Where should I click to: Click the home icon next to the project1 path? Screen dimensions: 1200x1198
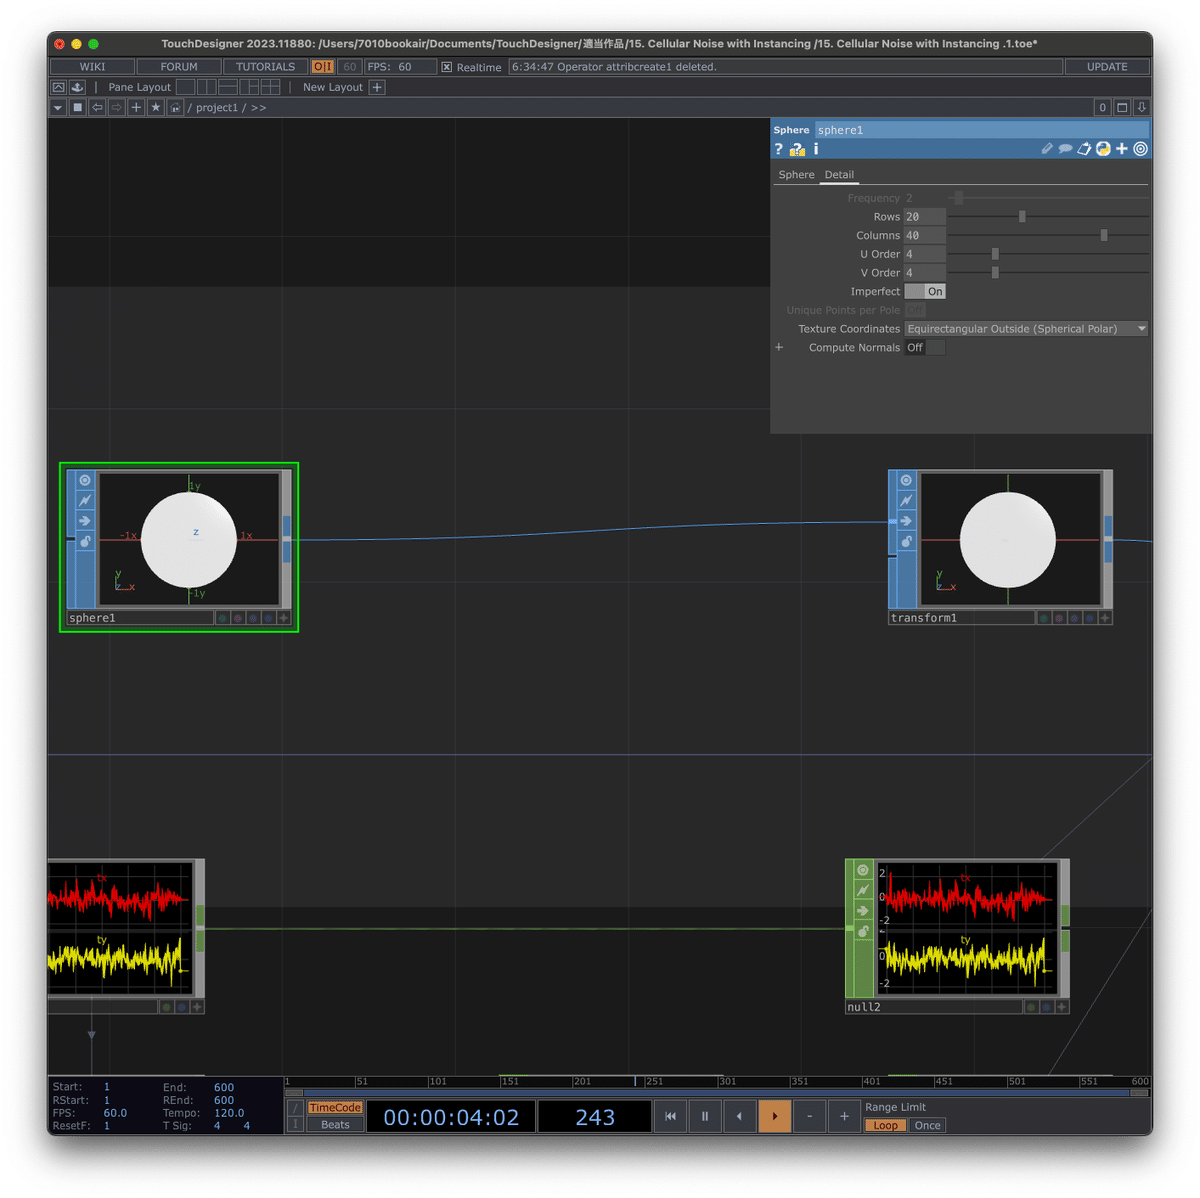(x=175, y=107)
